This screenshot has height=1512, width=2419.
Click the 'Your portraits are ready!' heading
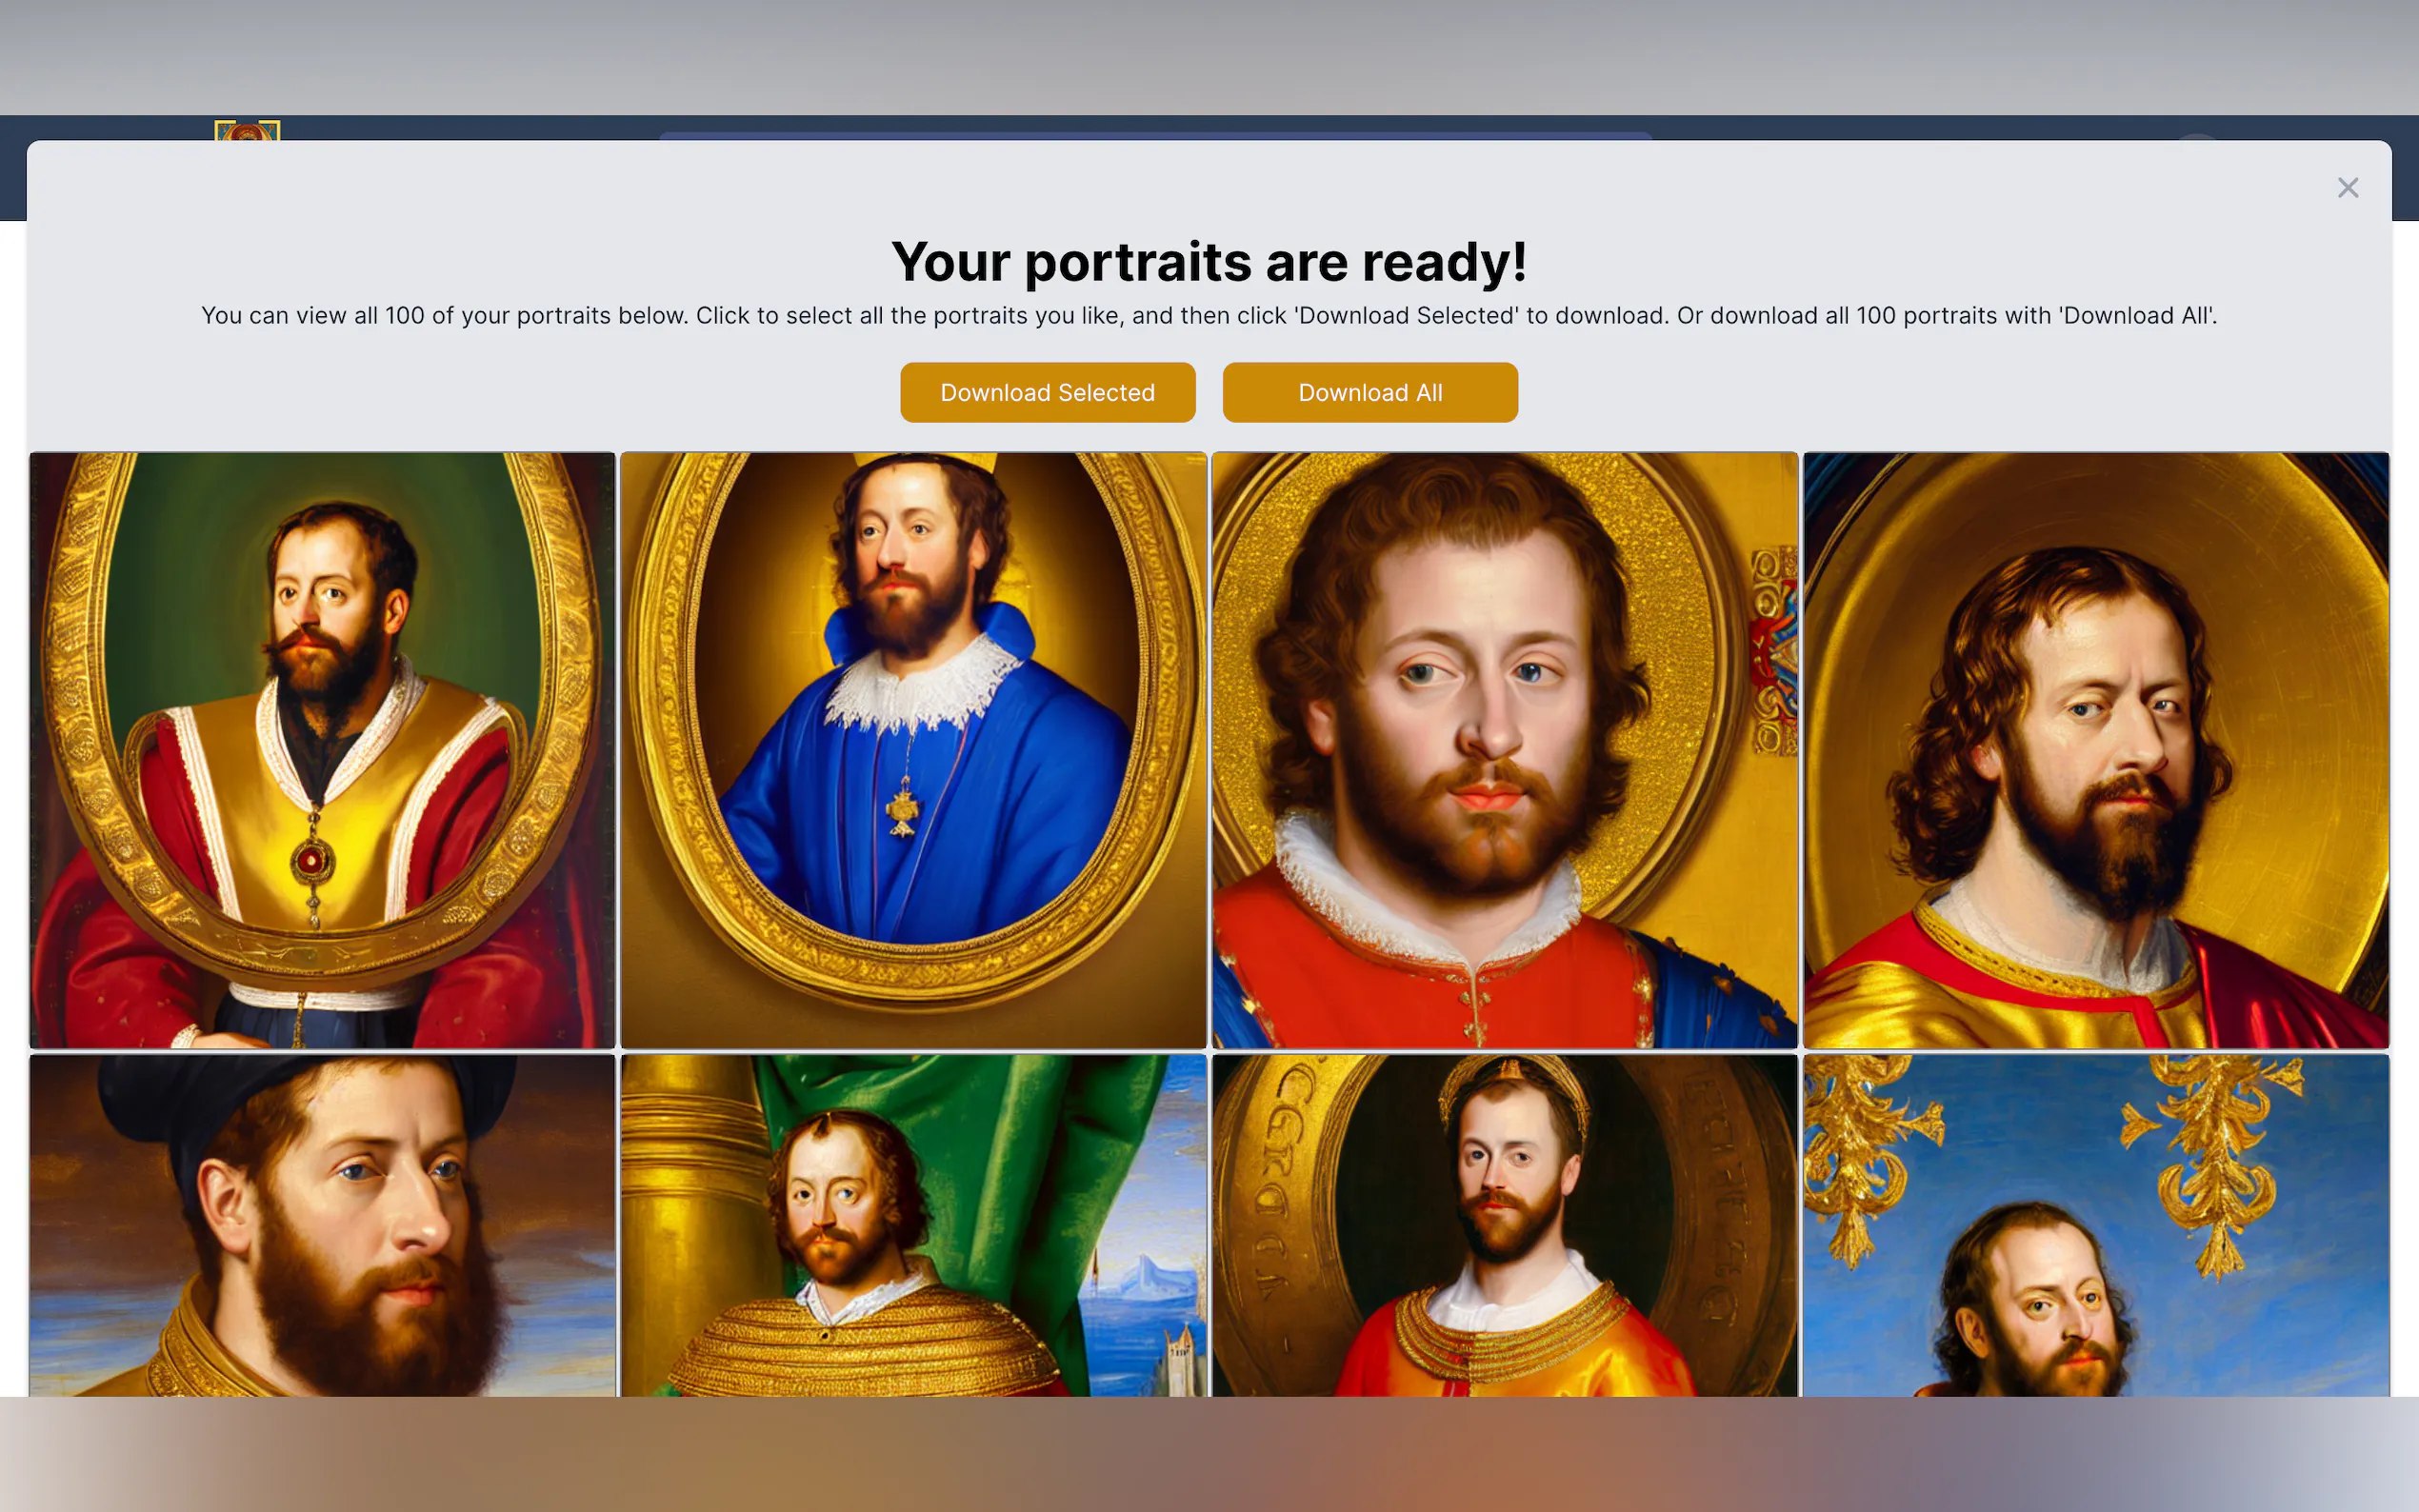(x=1209, y=262)
